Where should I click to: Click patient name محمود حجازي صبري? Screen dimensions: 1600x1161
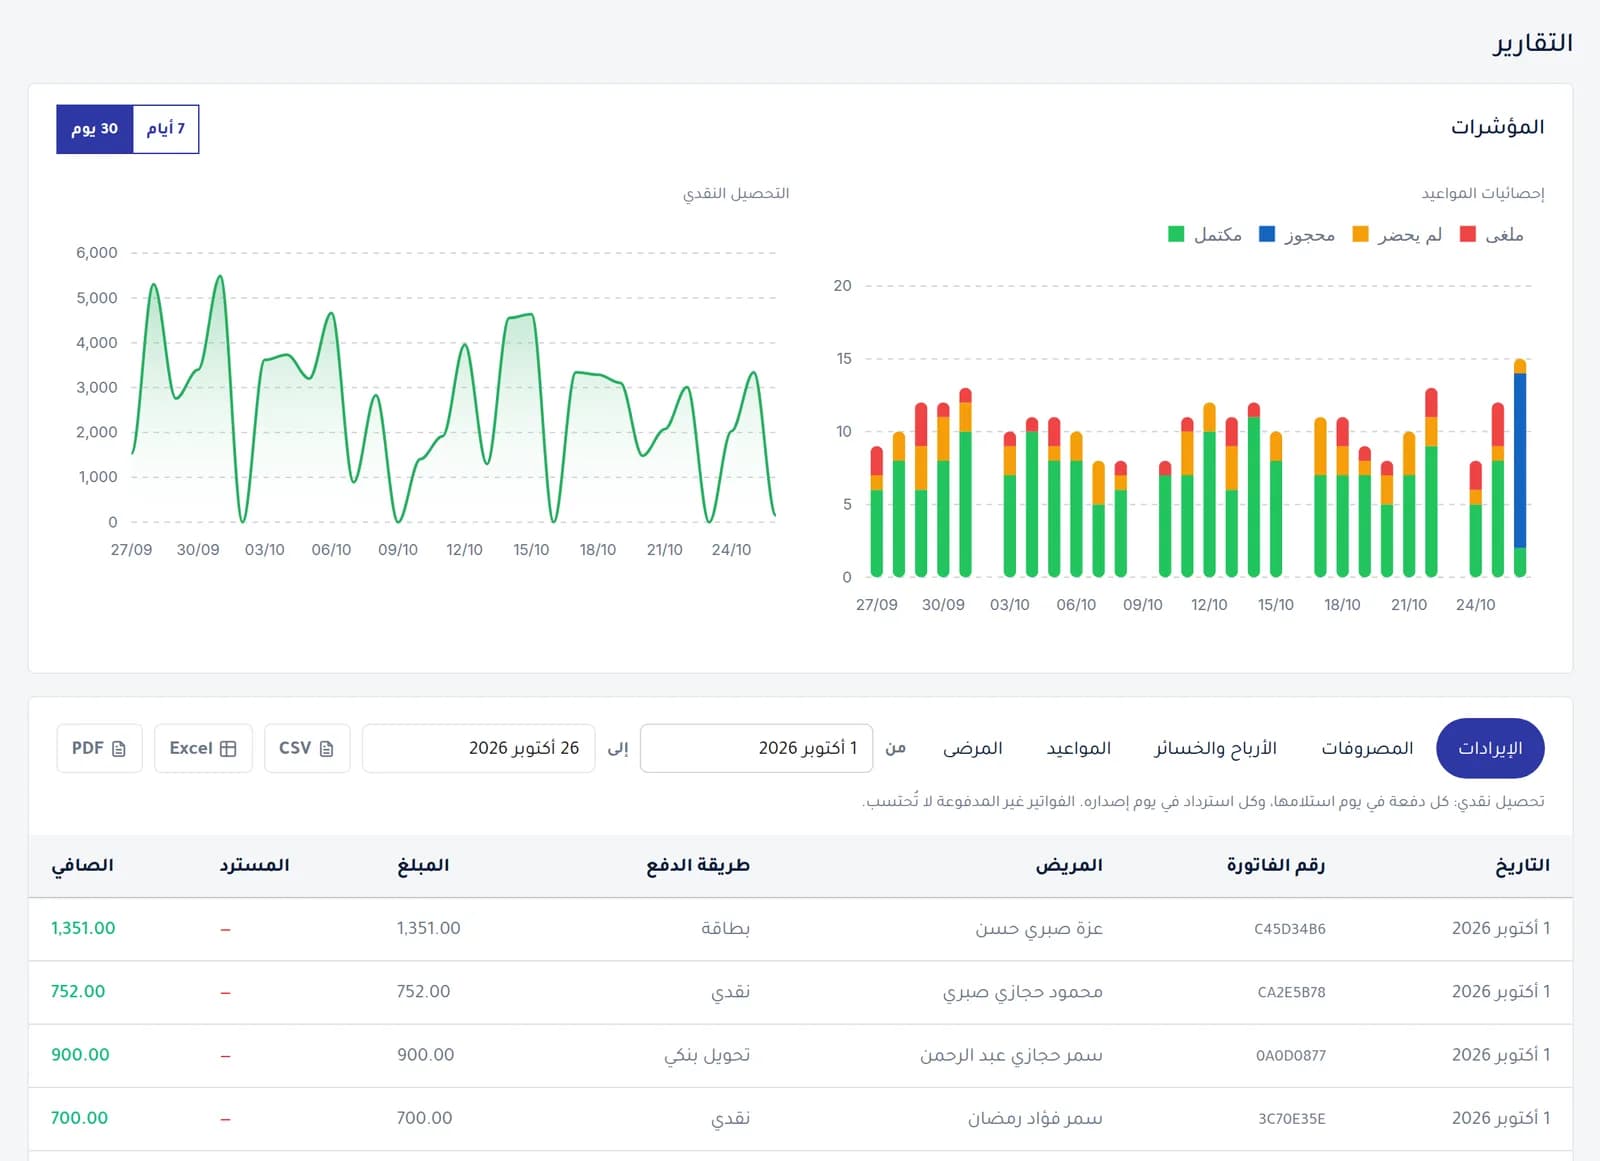[1022, 992]
